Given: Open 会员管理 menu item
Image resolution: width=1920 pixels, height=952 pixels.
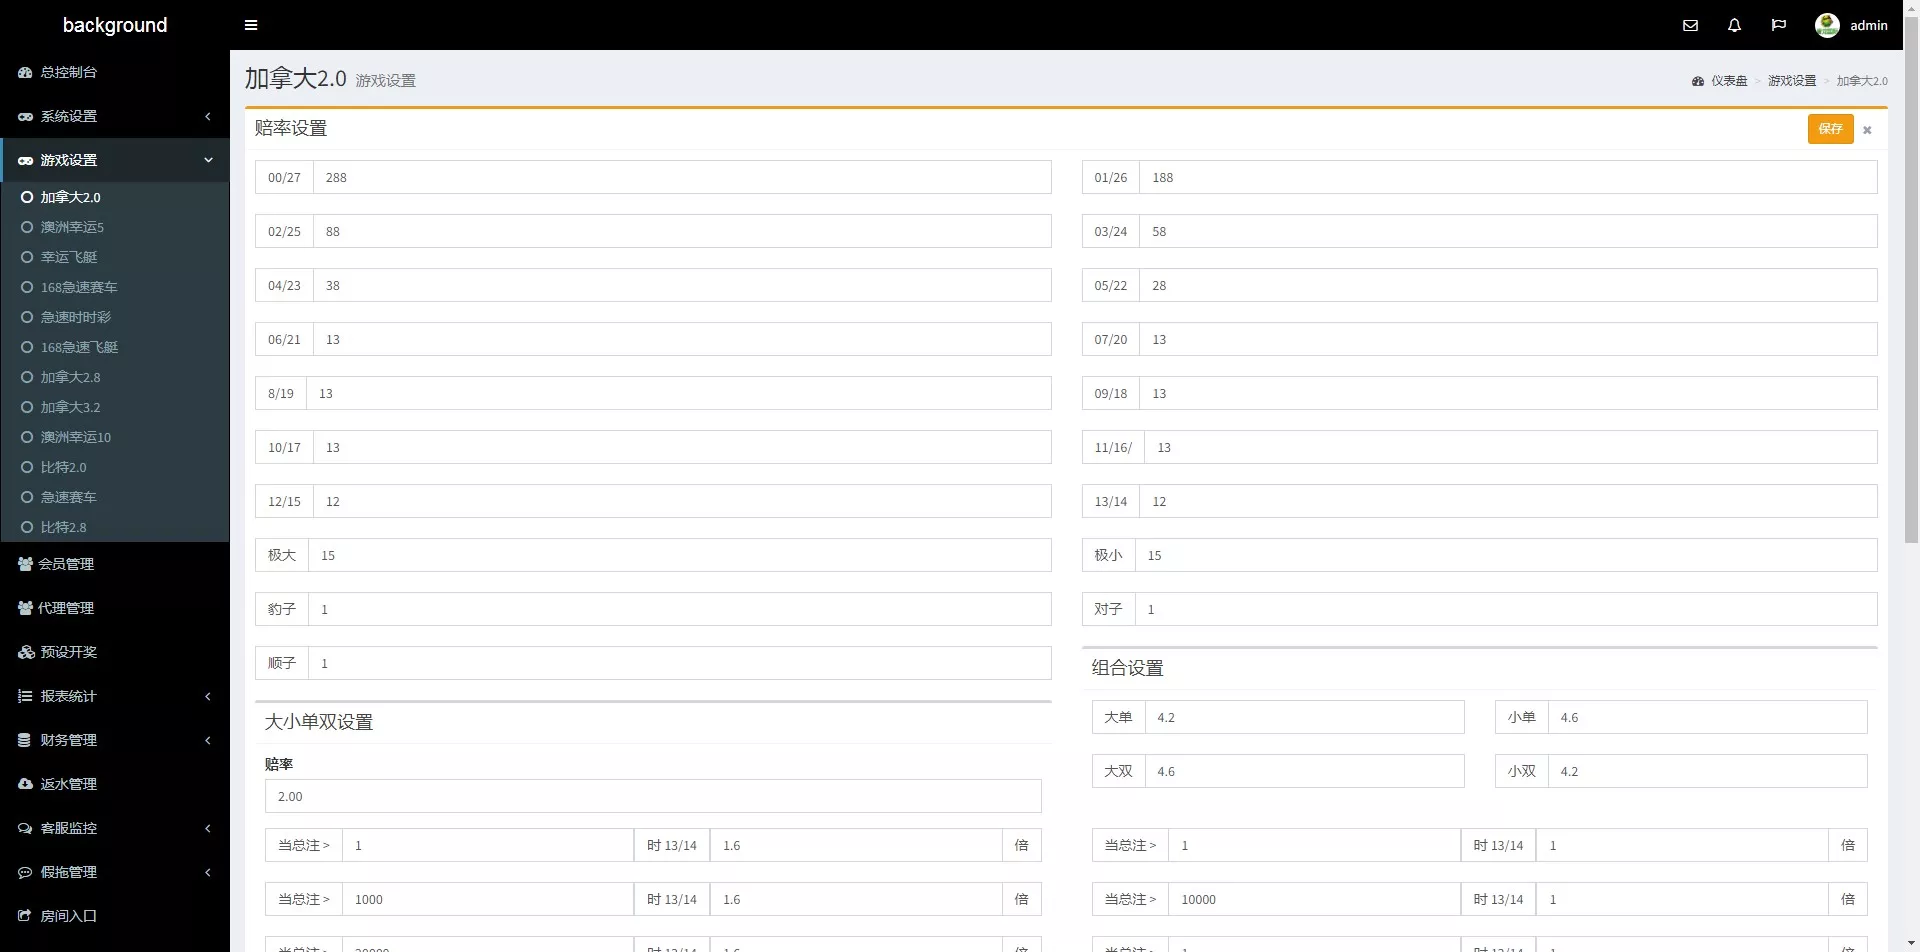Looking at the screenshot, I should (x=66, y=564).
